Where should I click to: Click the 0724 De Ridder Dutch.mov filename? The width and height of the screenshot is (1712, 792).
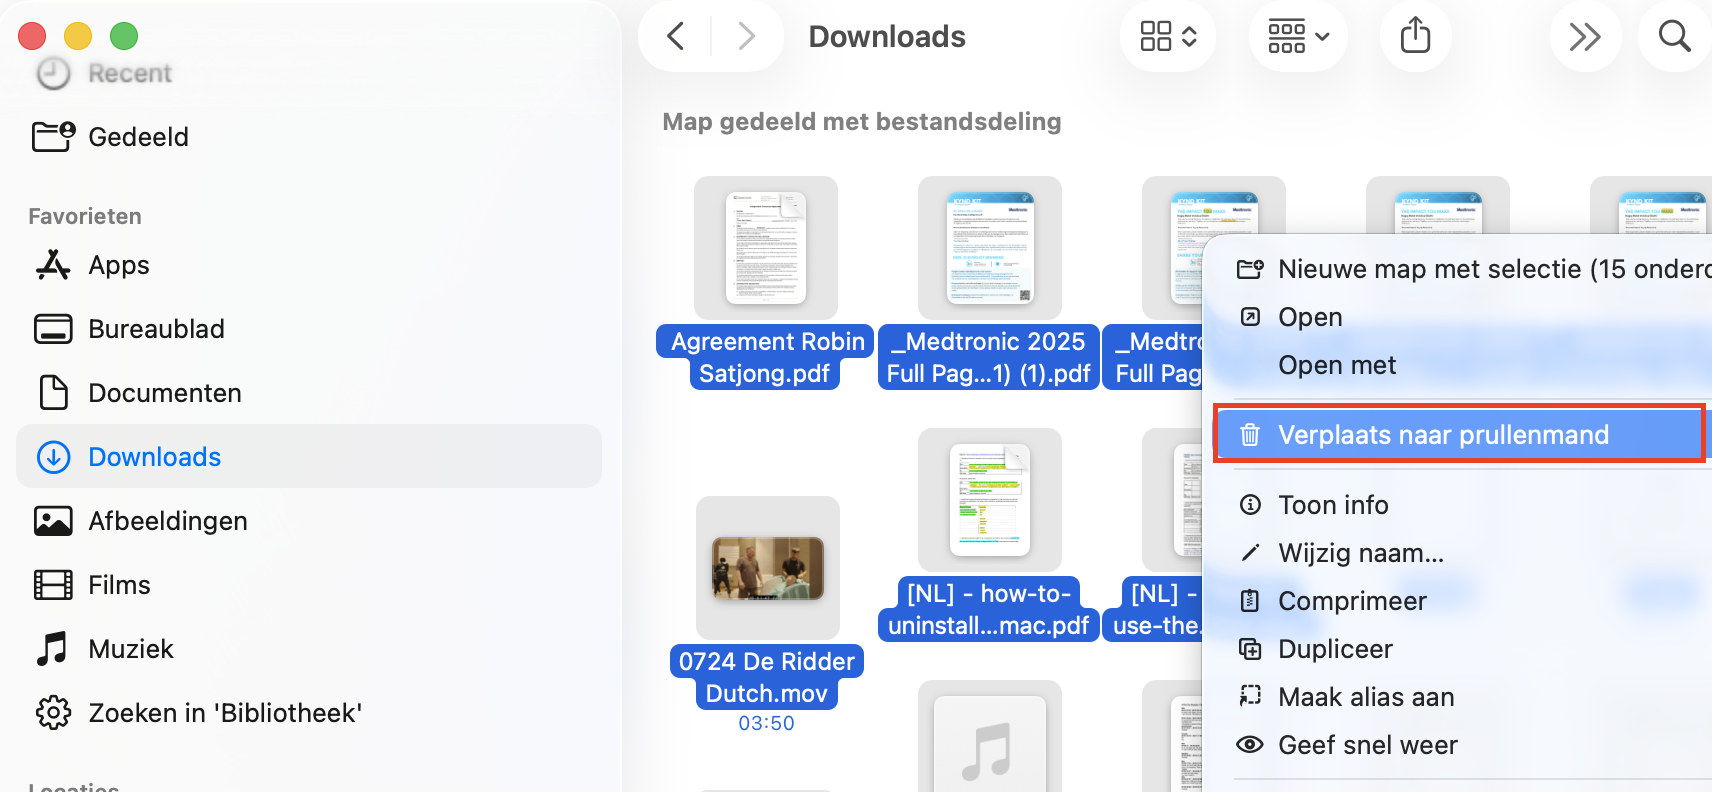click(x=767, y=677)
